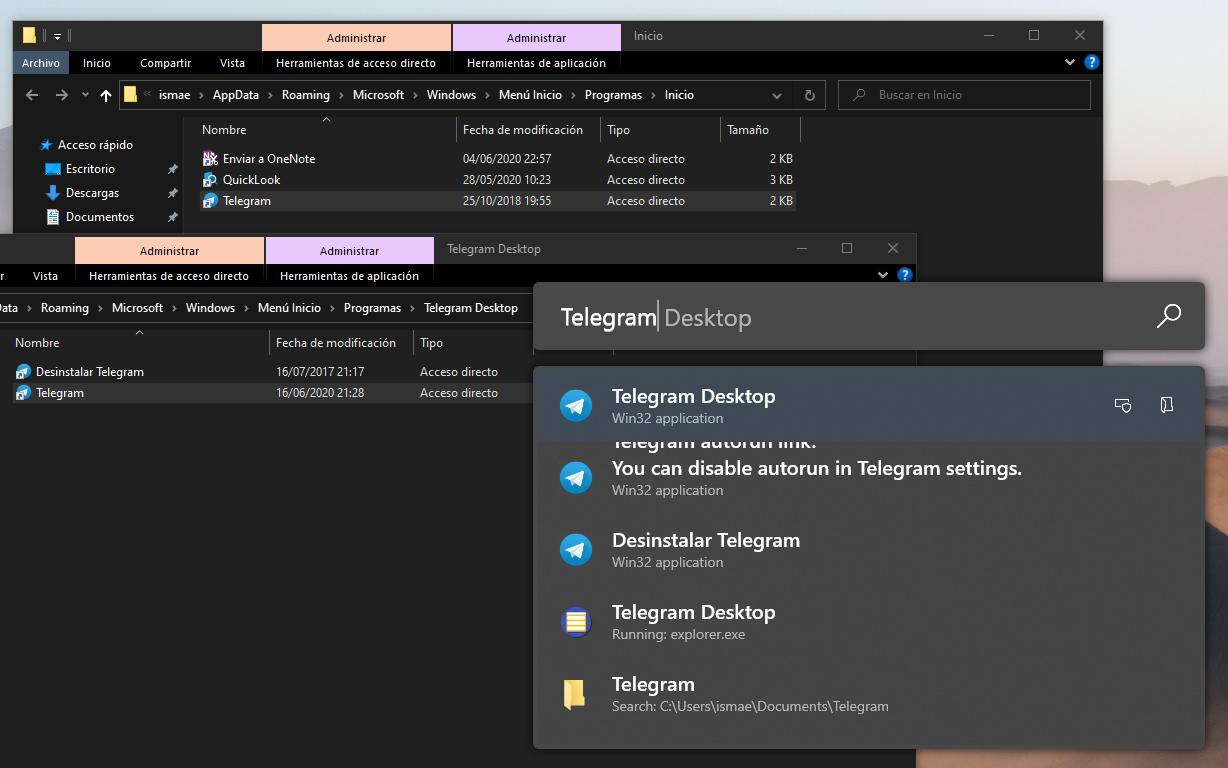The height and width of the screenshot is (768, 1228).
Task: Expand address bar history dropdown in Inicio window
Action: 777,96
